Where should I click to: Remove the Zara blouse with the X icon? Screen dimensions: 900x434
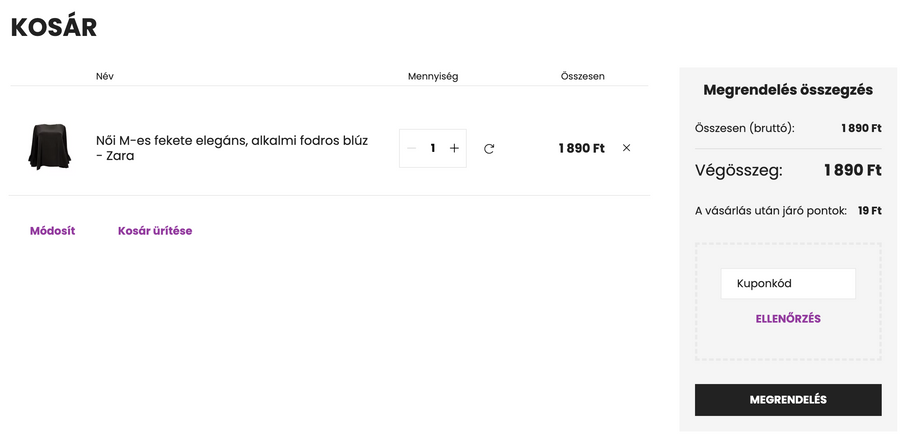tap(627, 148)
